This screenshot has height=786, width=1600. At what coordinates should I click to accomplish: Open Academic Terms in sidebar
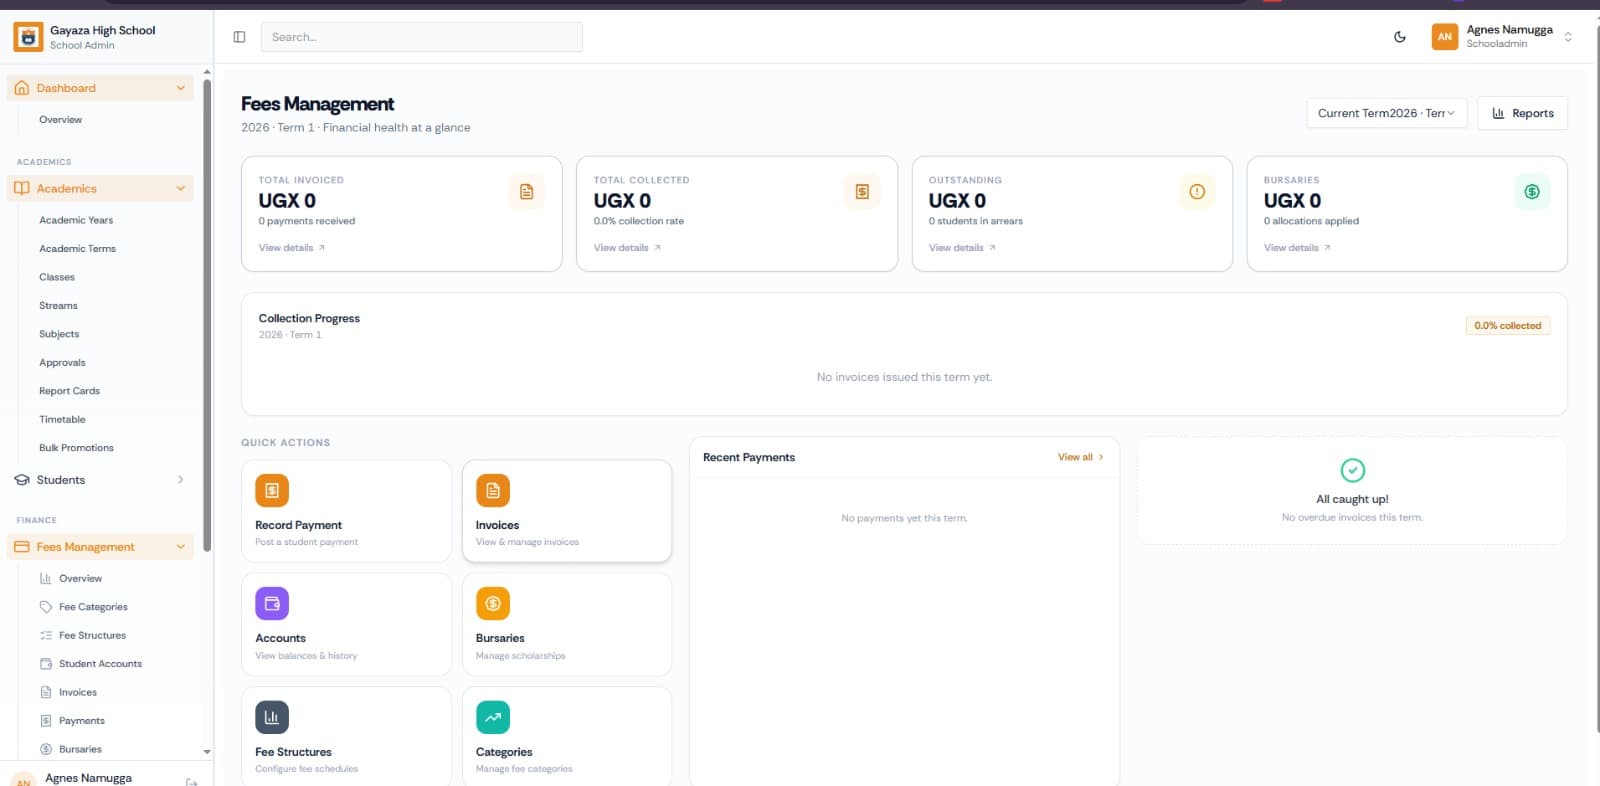(78, 249)
